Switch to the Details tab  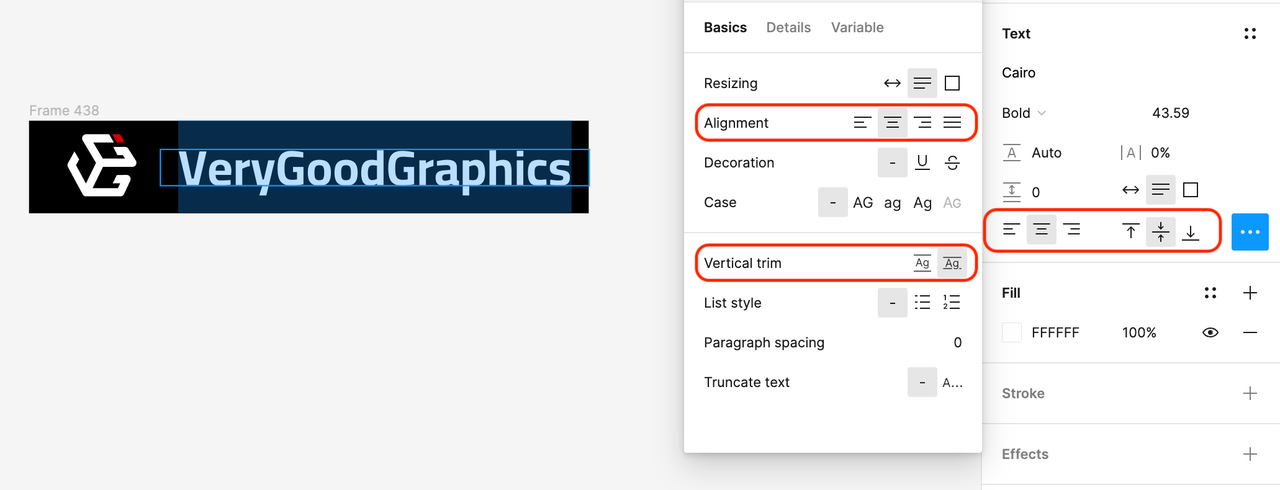788,28
